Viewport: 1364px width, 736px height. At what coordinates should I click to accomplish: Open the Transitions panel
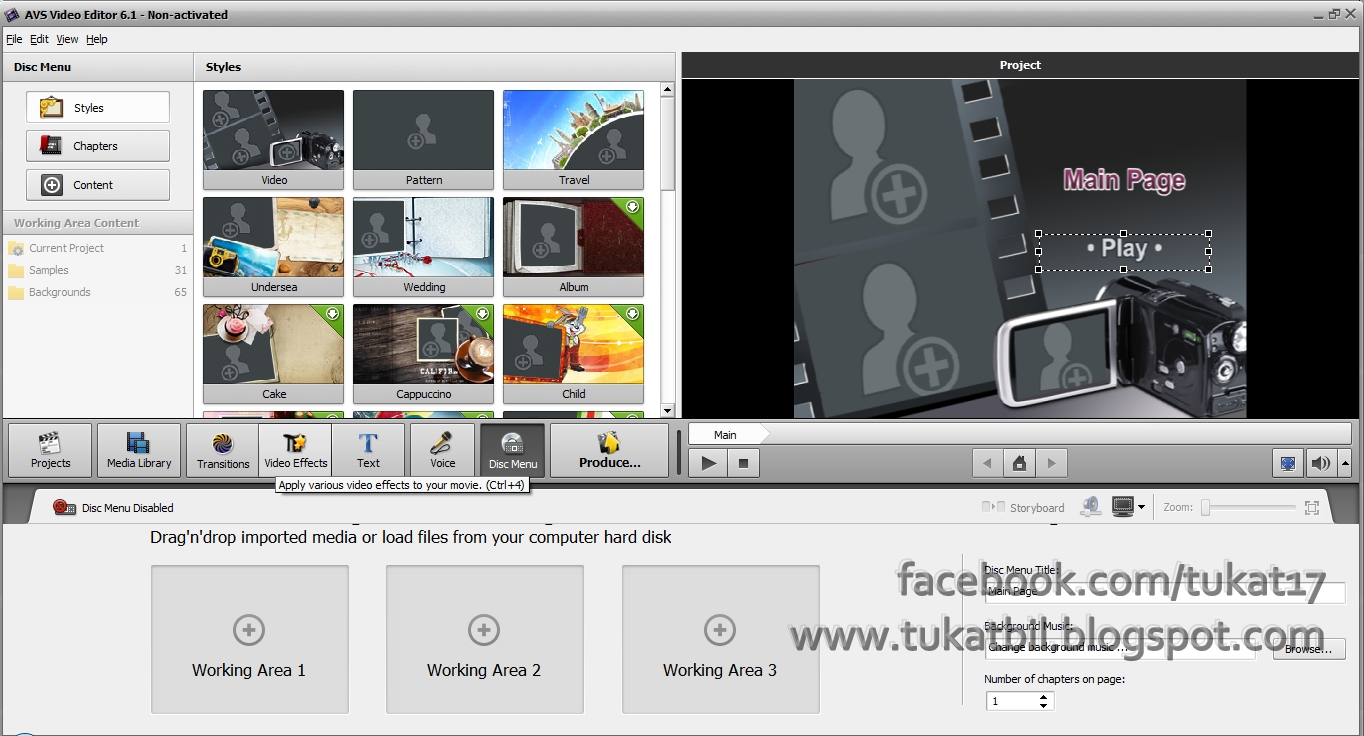(x=223, y=450)
